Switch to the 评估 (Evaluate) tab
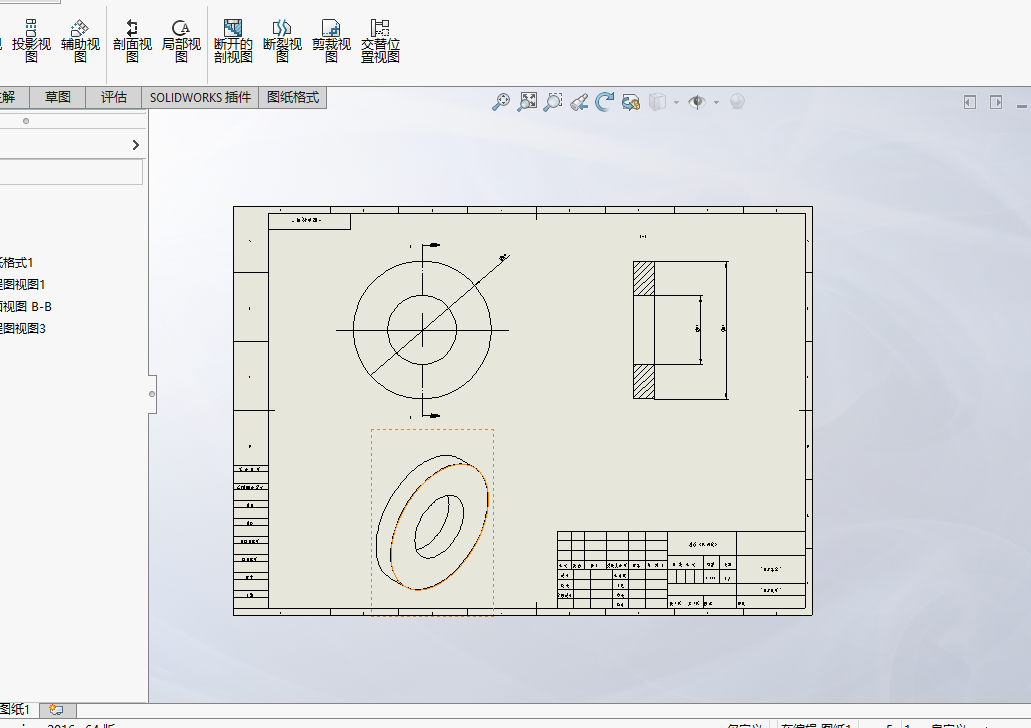Screen dimensions: 1031x728 [114, 97]
